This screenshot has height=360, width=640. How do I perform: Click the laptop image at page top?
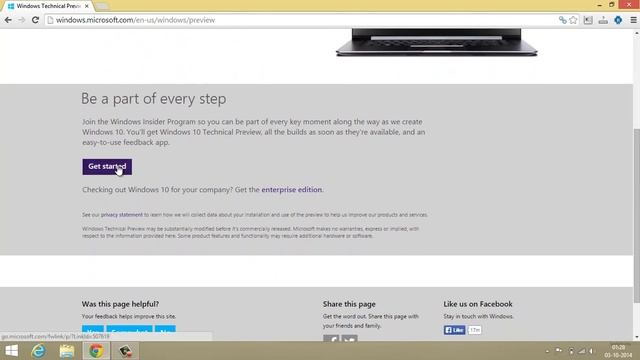[x=436, y=42]
